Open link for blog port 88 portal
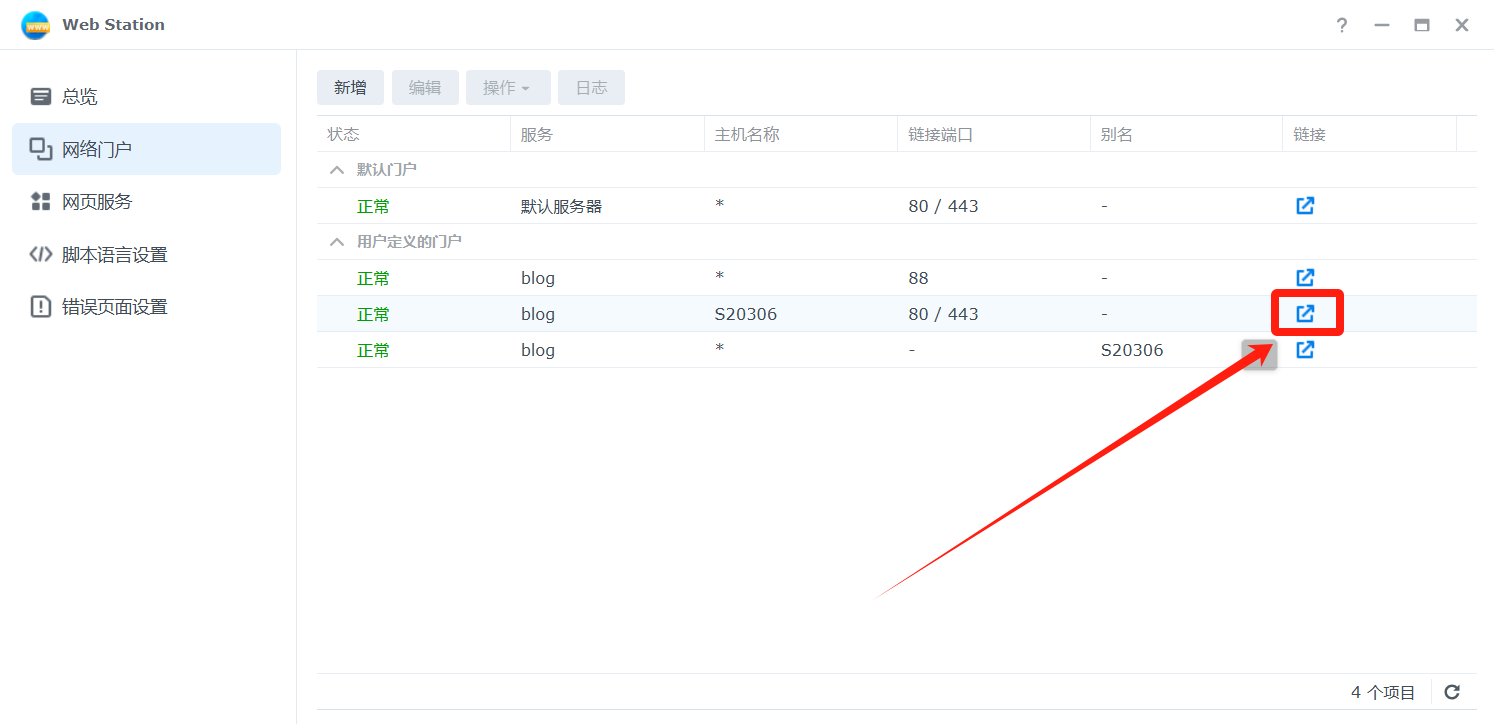This screenshot has width=1494, height=724. pyautogui.click(x=1304, y=278)
